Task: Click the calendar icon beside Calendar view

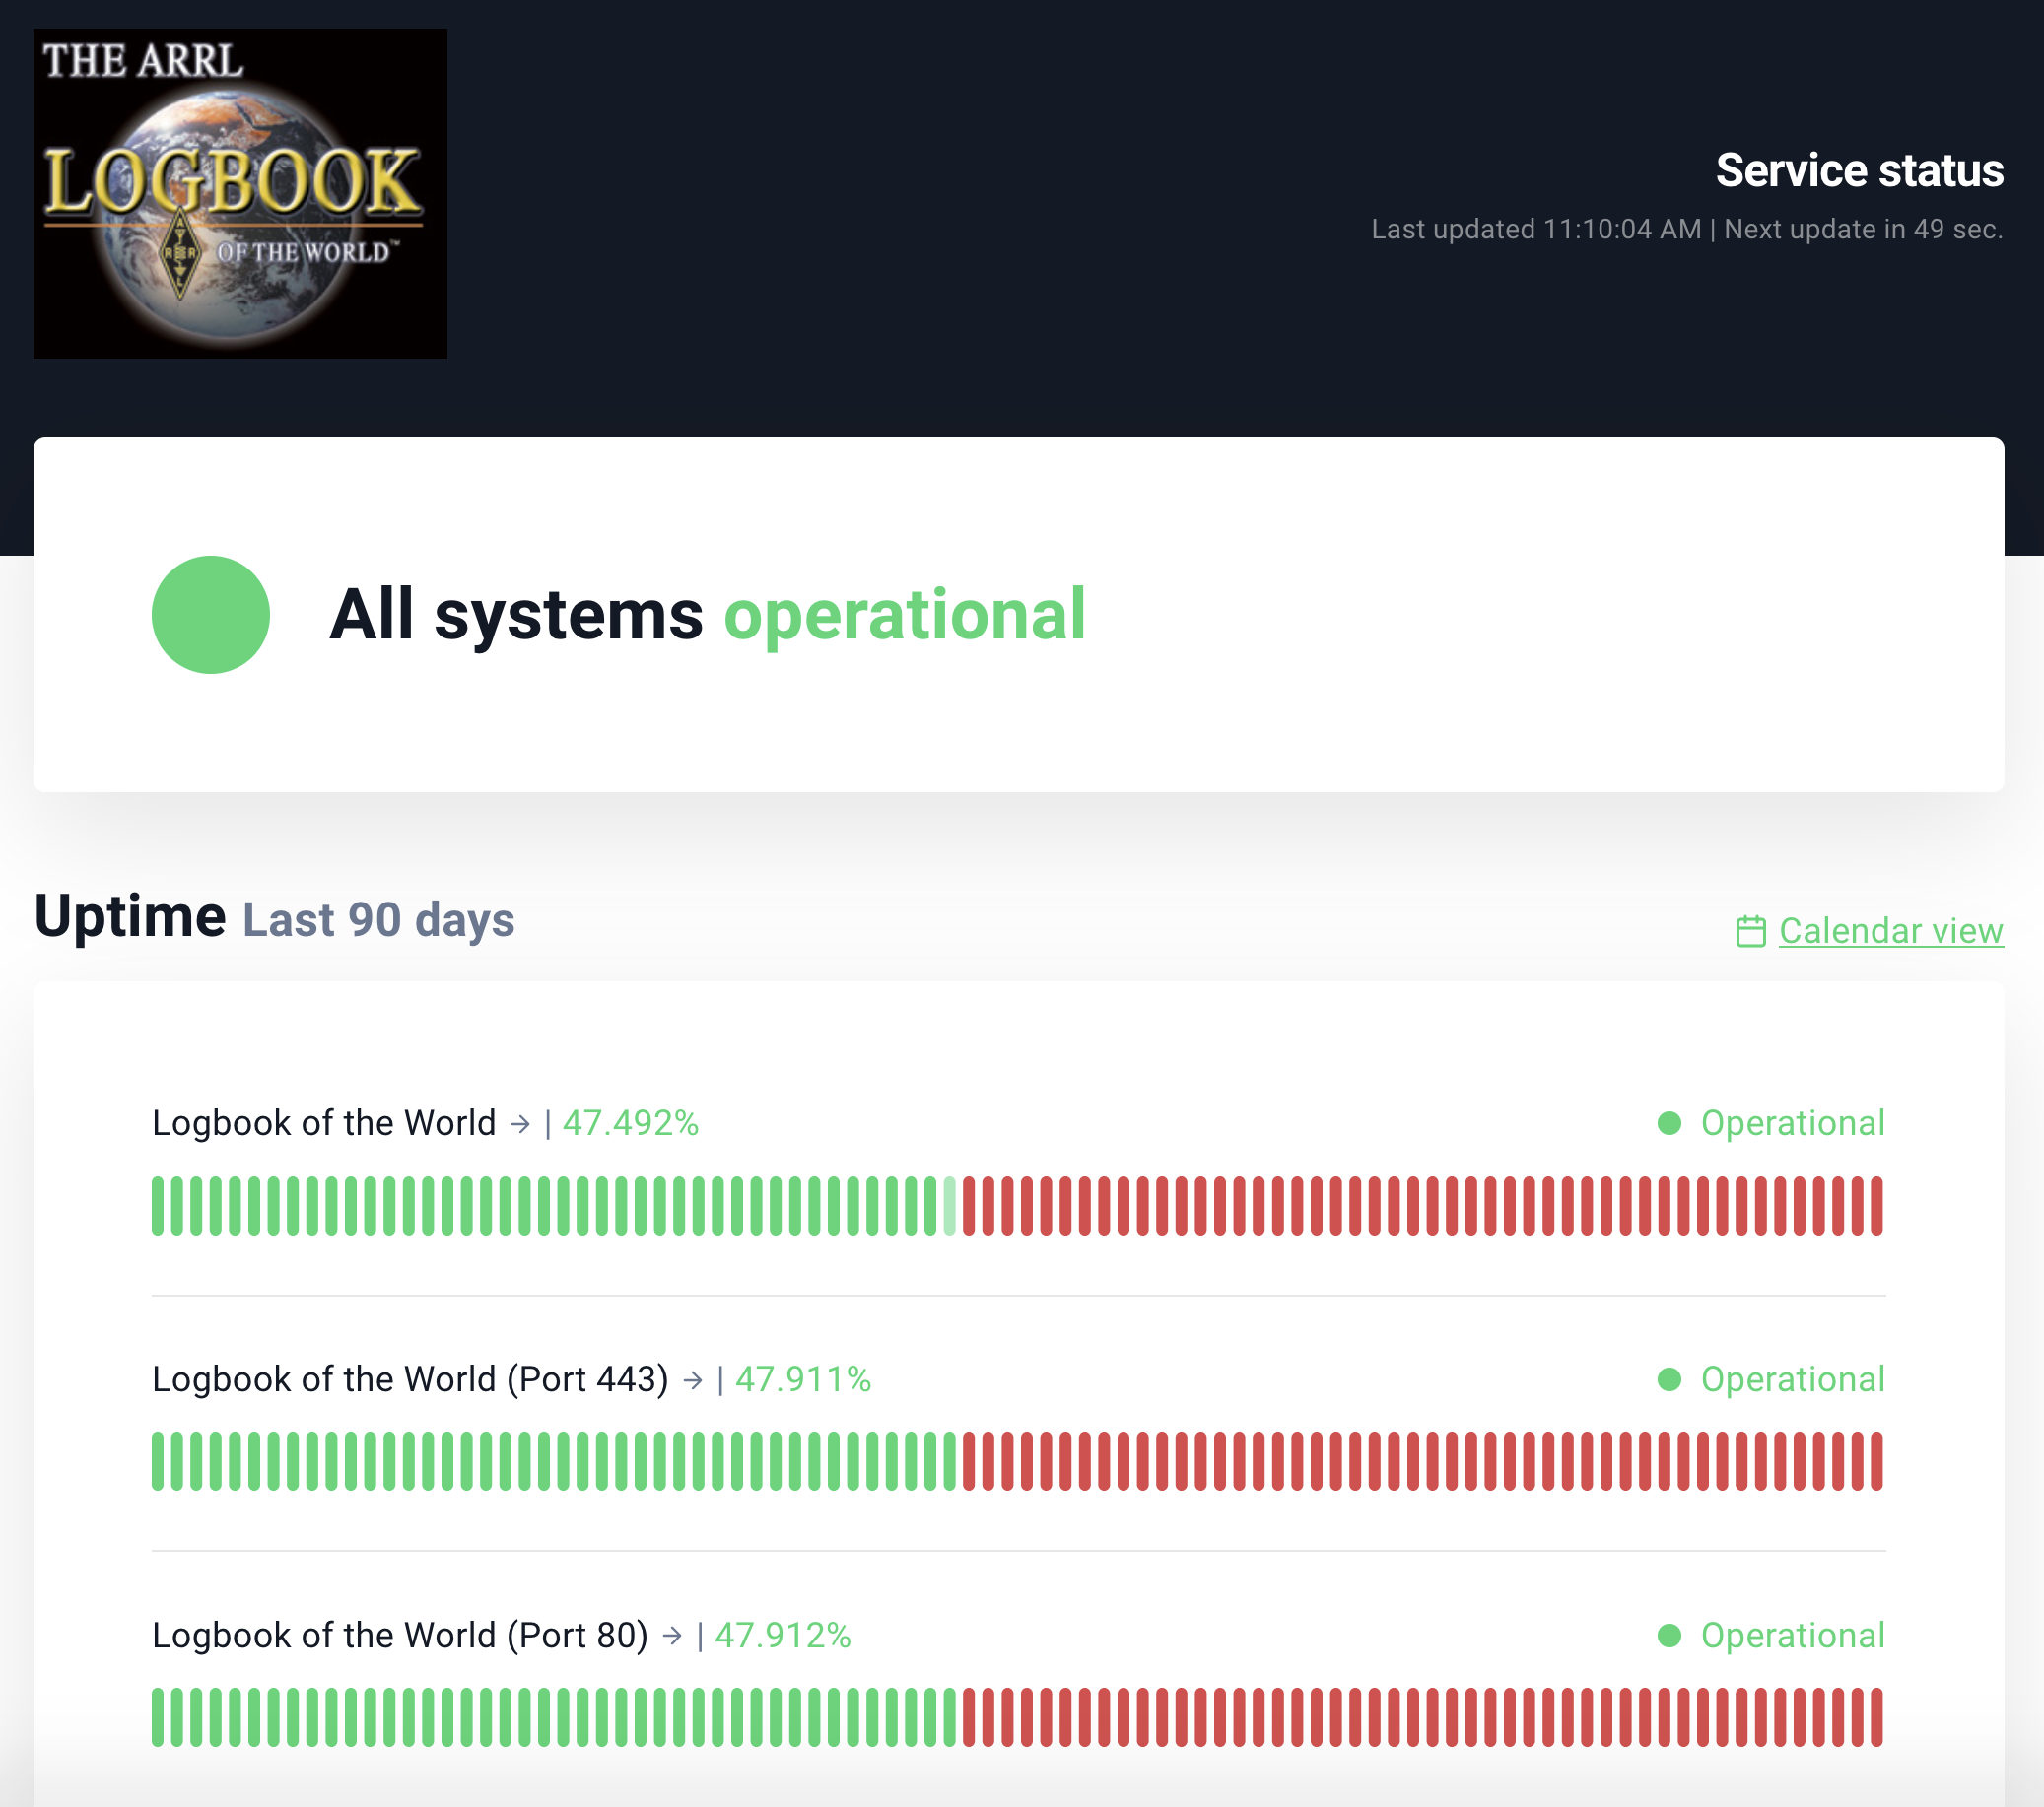Action: [x=1750, y=931]
